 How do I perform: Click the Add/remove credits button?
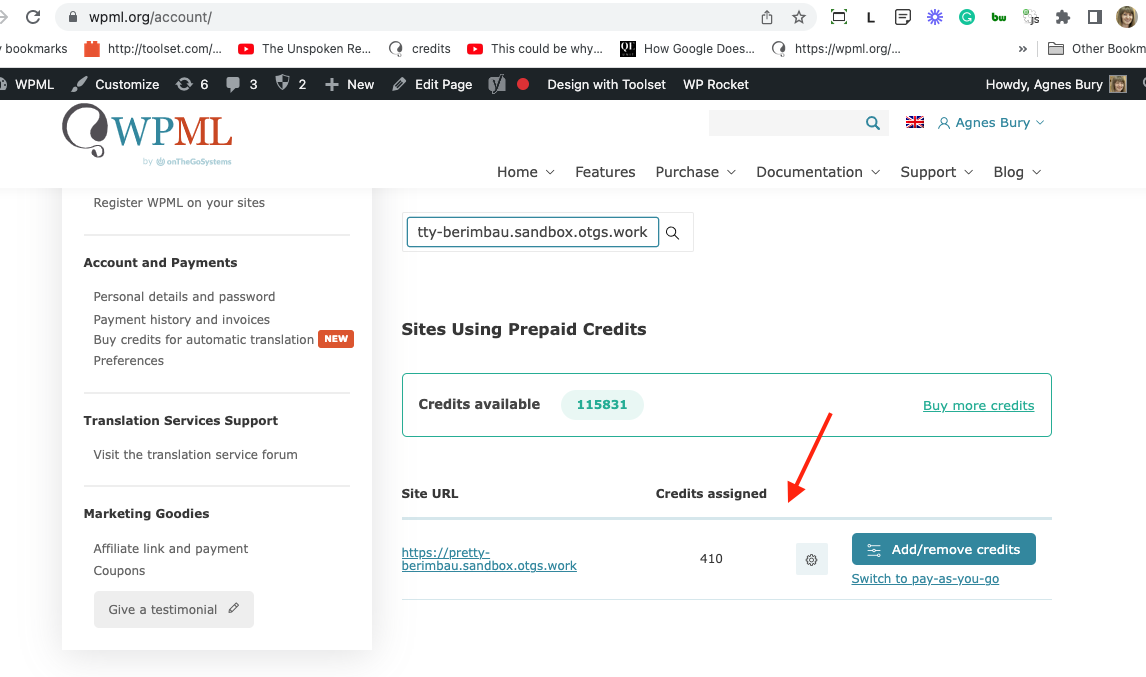coord(944,549)
